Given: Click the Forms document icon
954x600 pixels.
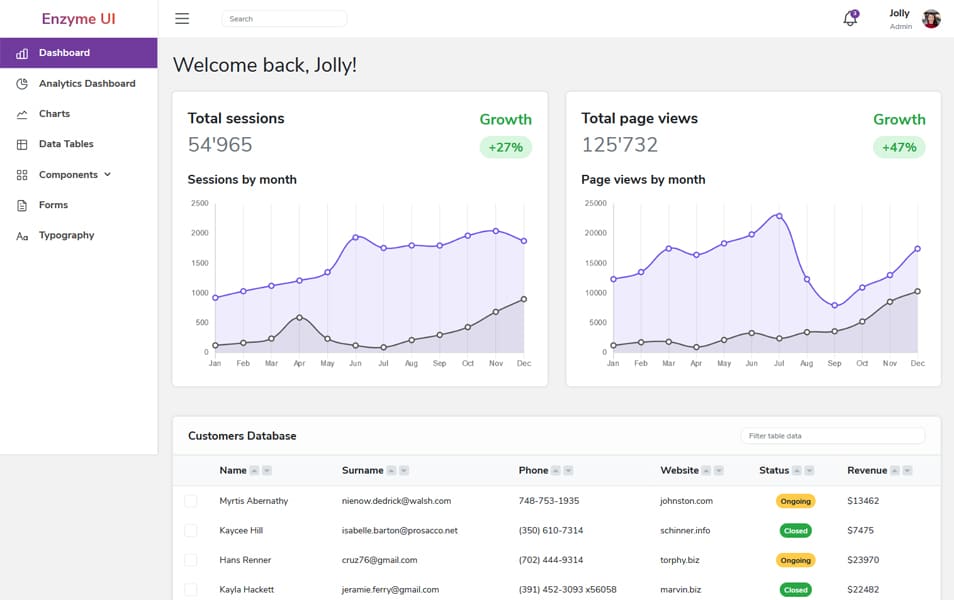Looking at the screenshot, I should (x=22, y=205).
